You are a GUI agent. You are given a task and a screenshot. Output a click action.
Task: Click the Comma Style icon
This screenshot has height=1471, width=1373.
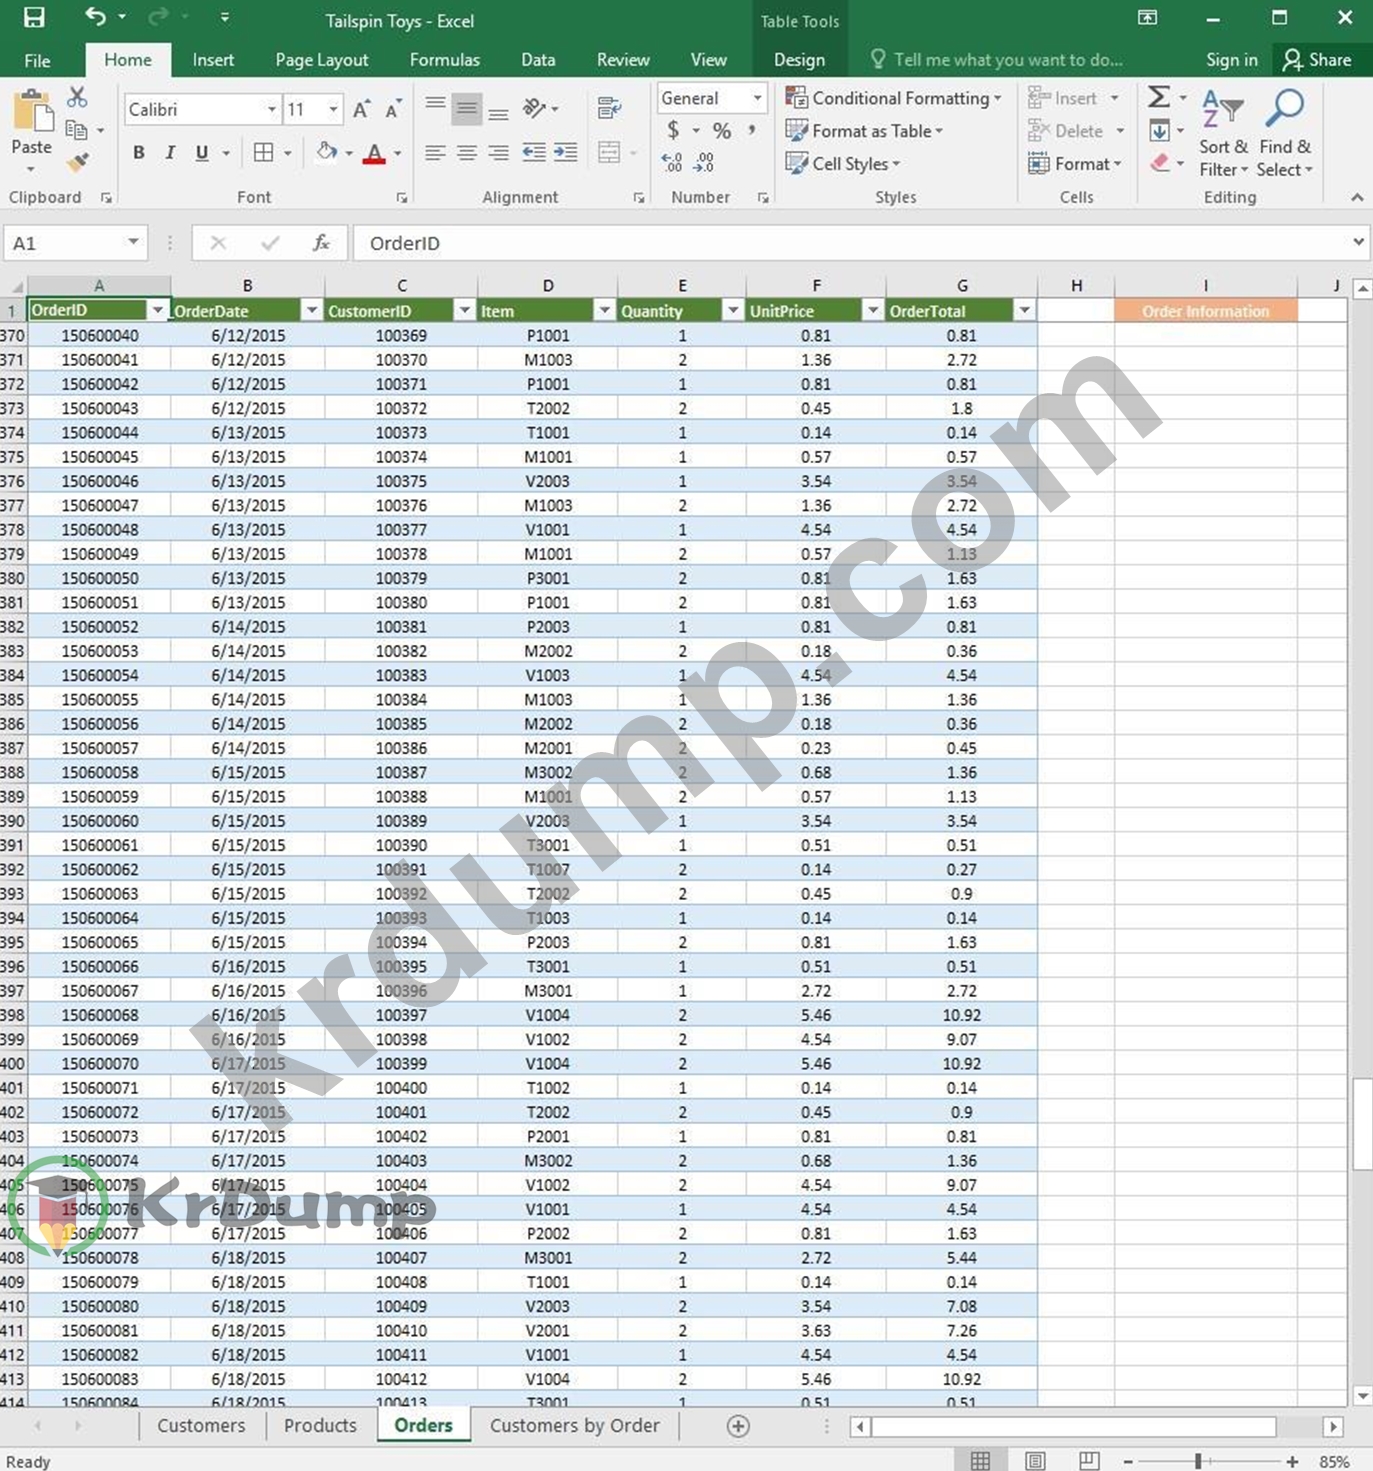click(x=752, y=130)
